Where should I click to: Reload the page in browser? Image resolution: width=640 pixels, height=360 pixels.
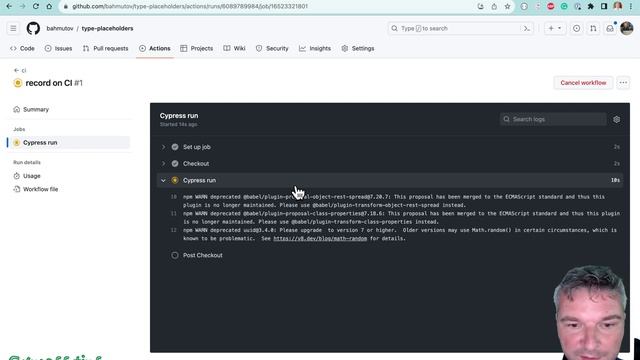(x=36, y=6)
